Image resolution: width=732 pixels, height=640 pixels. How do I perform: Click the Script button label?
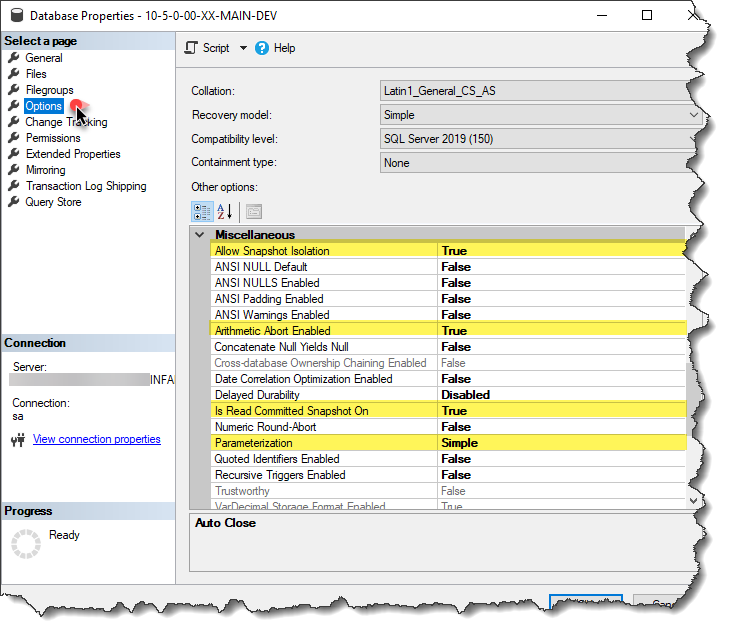216,48
